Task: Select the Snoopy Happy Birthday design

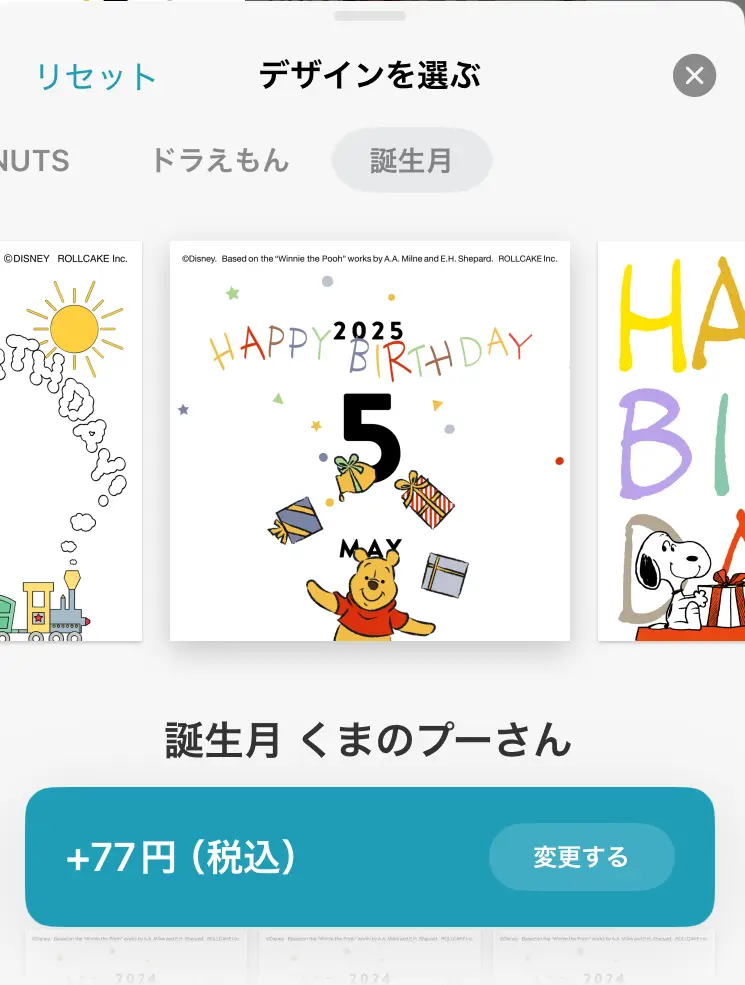Action: pyautogui.click(x=672, y=441)
